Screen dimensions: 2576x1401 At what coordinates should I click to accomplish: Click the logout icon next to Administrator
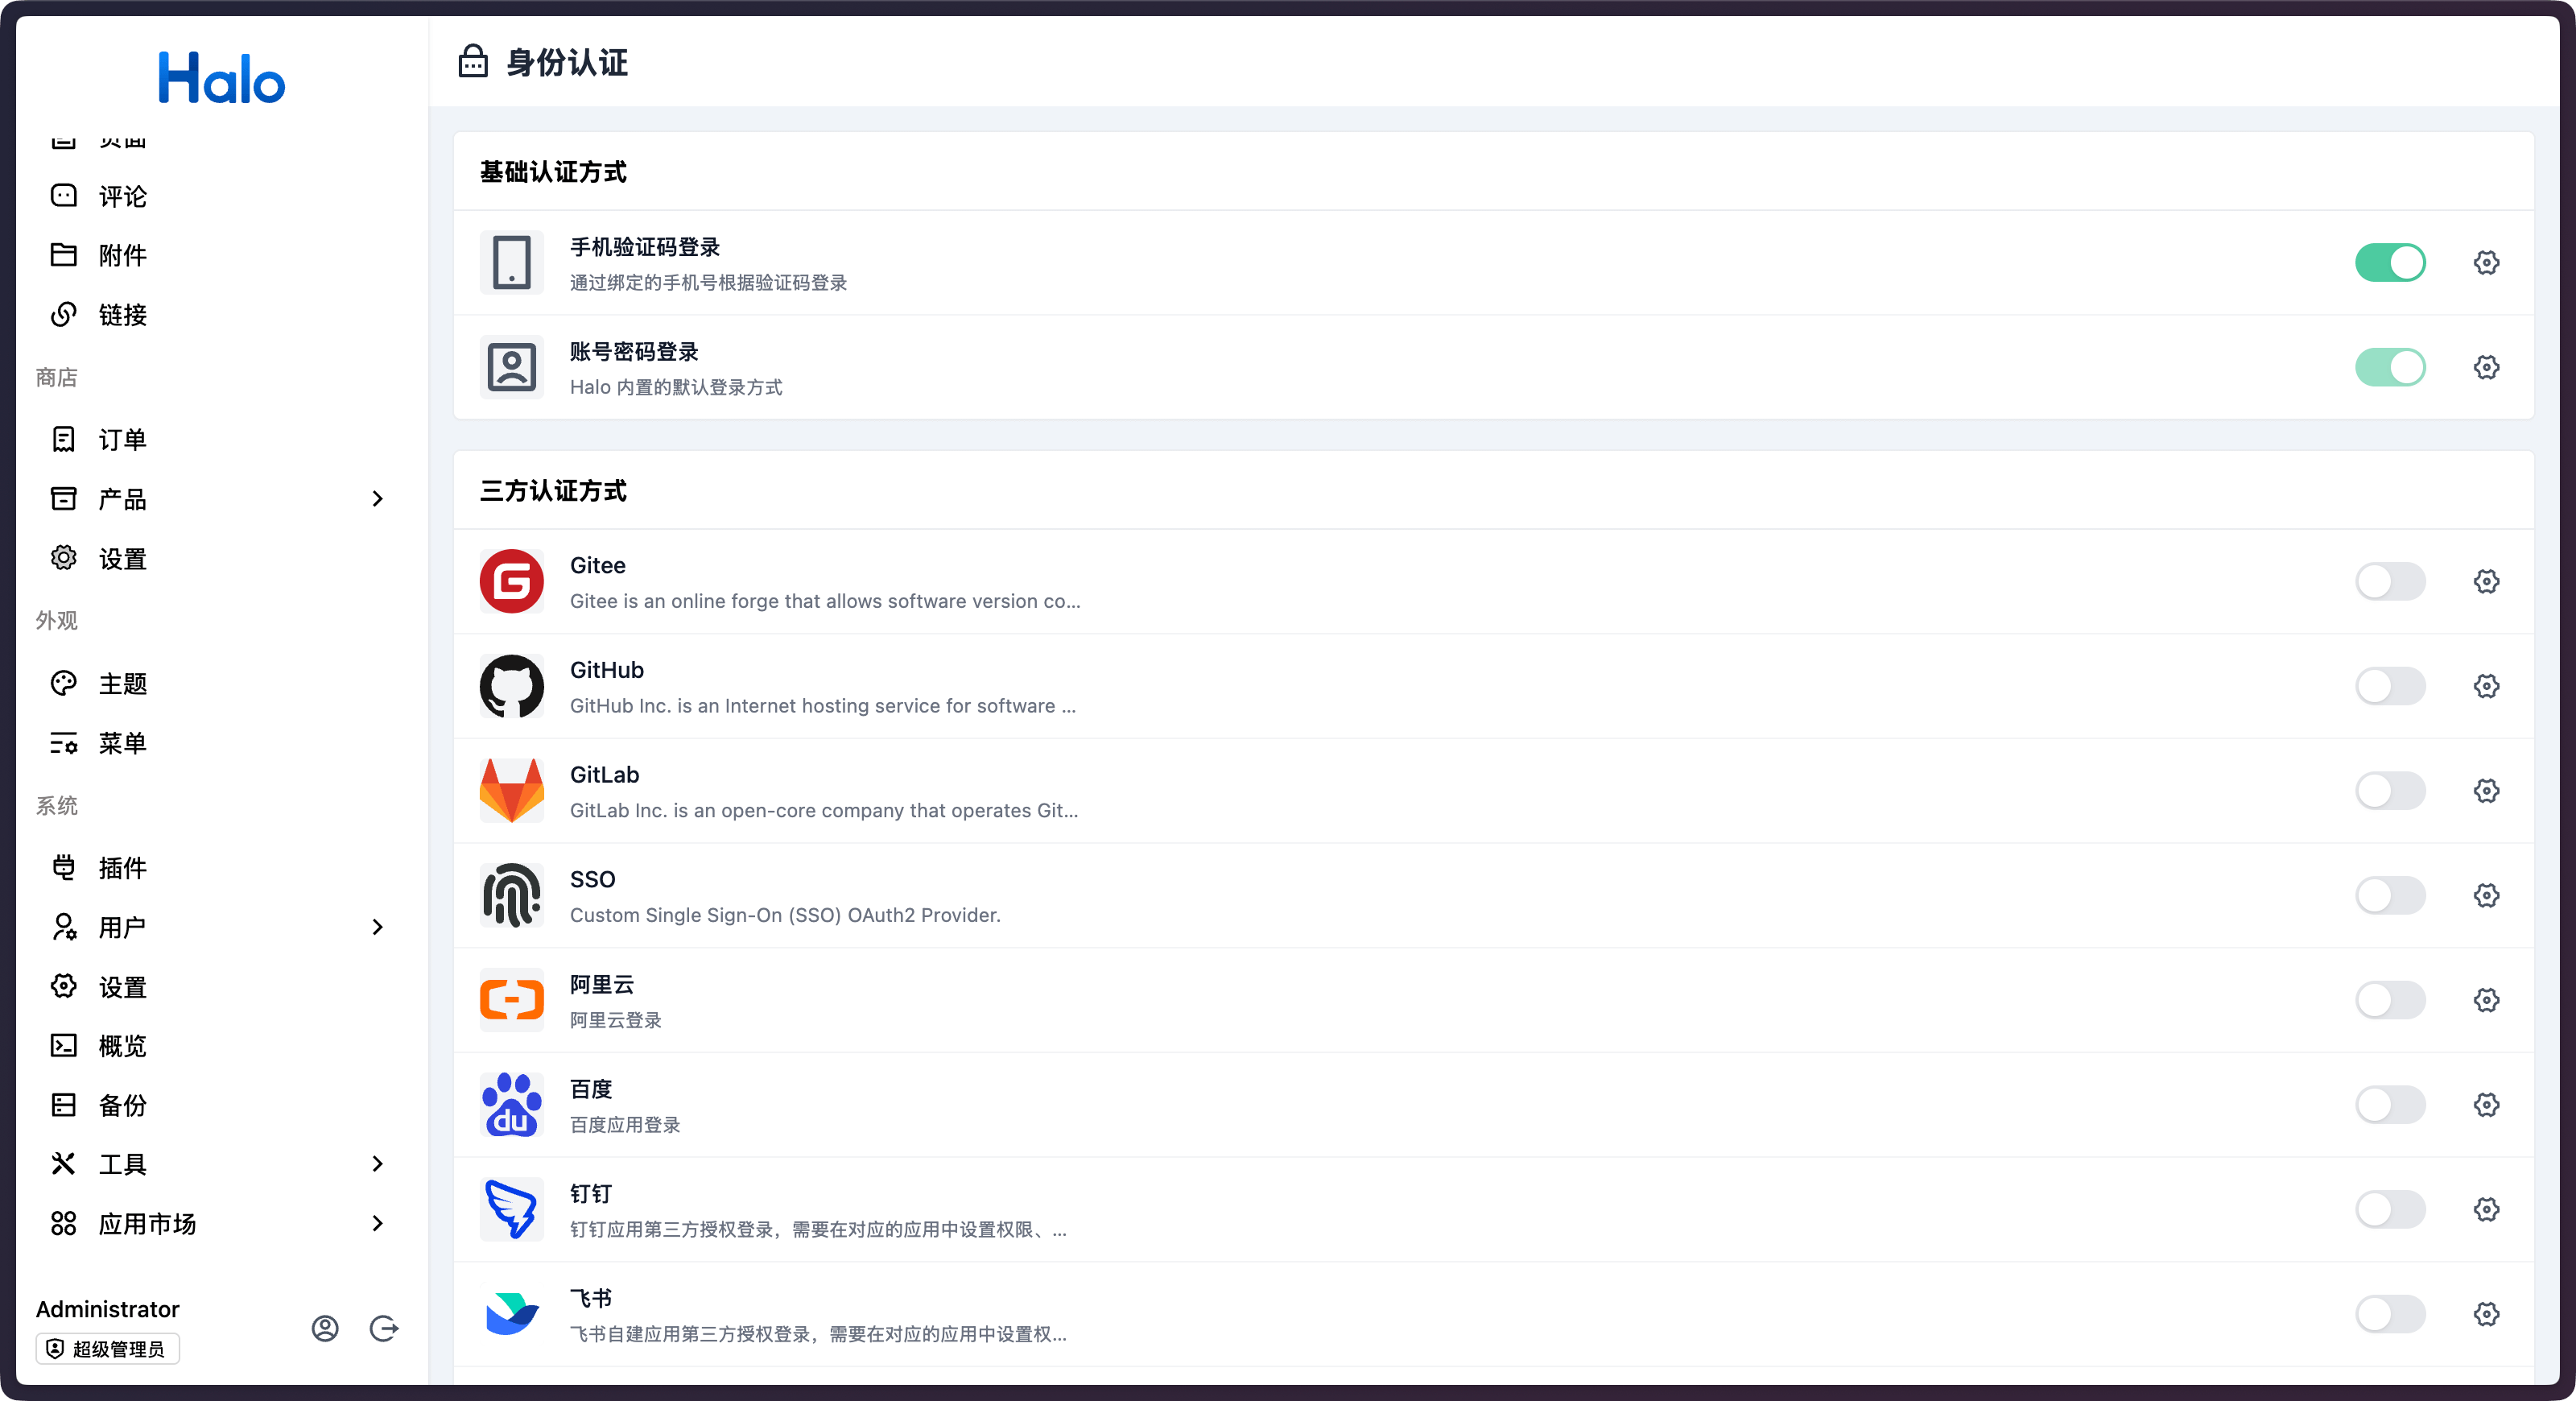pos(384,1329)
